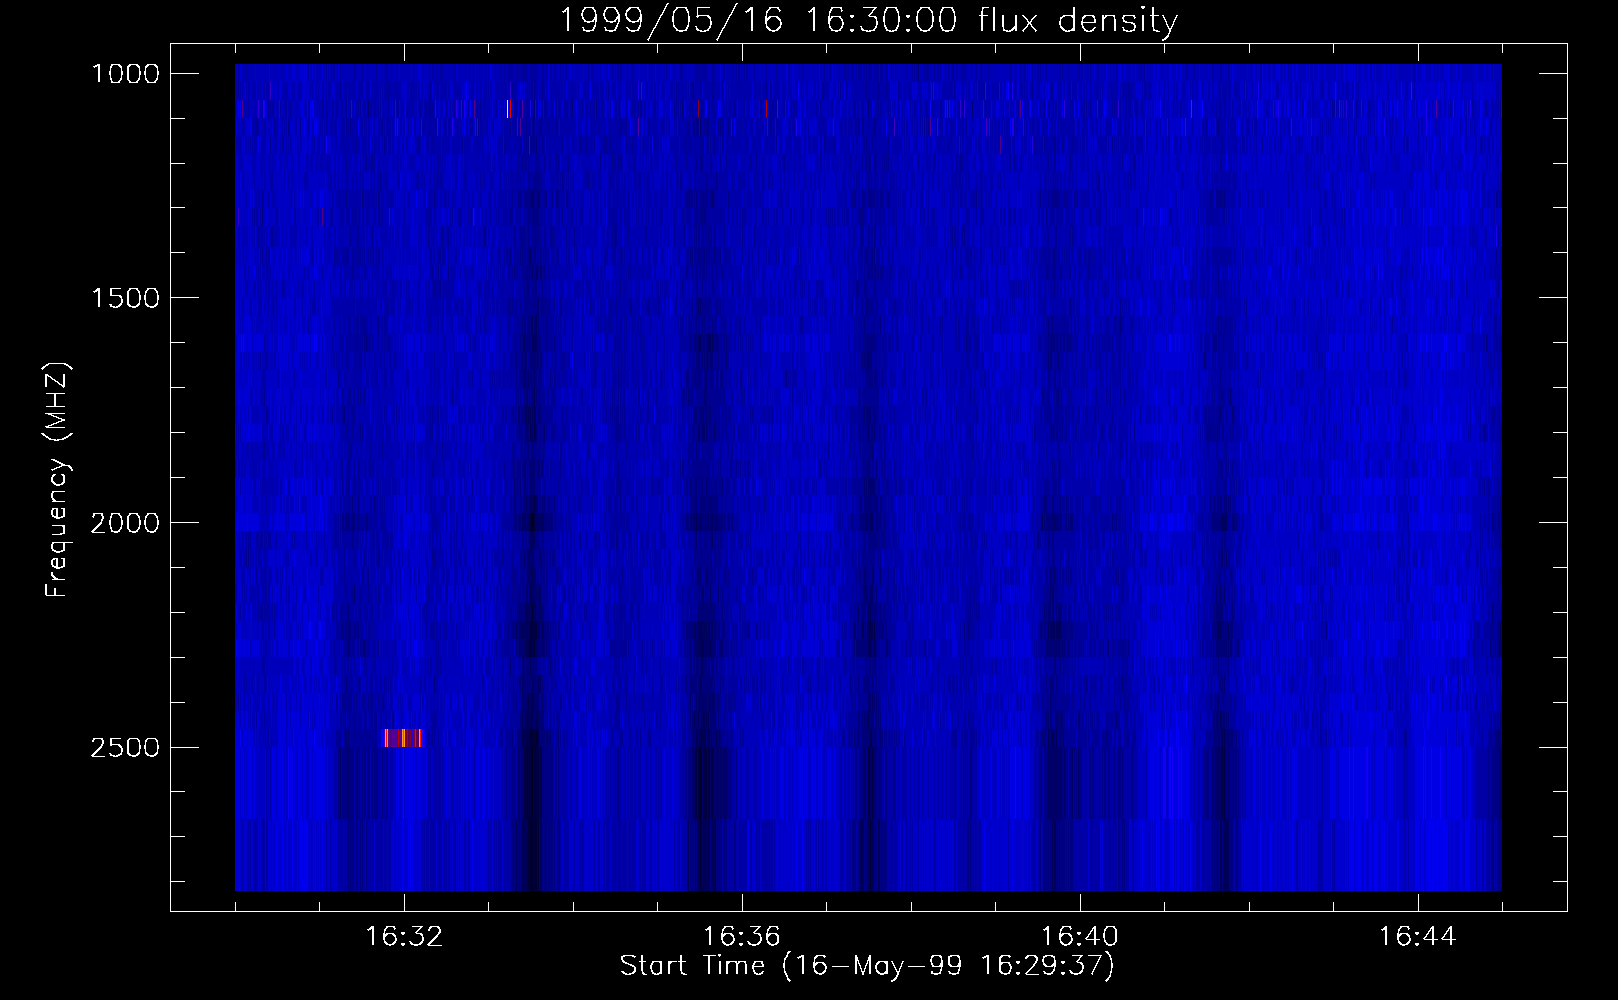Viewport: 1618px width, 1000px height.
Task: Click the bright white-red spike near 1100 MHz
Action: 509,109
